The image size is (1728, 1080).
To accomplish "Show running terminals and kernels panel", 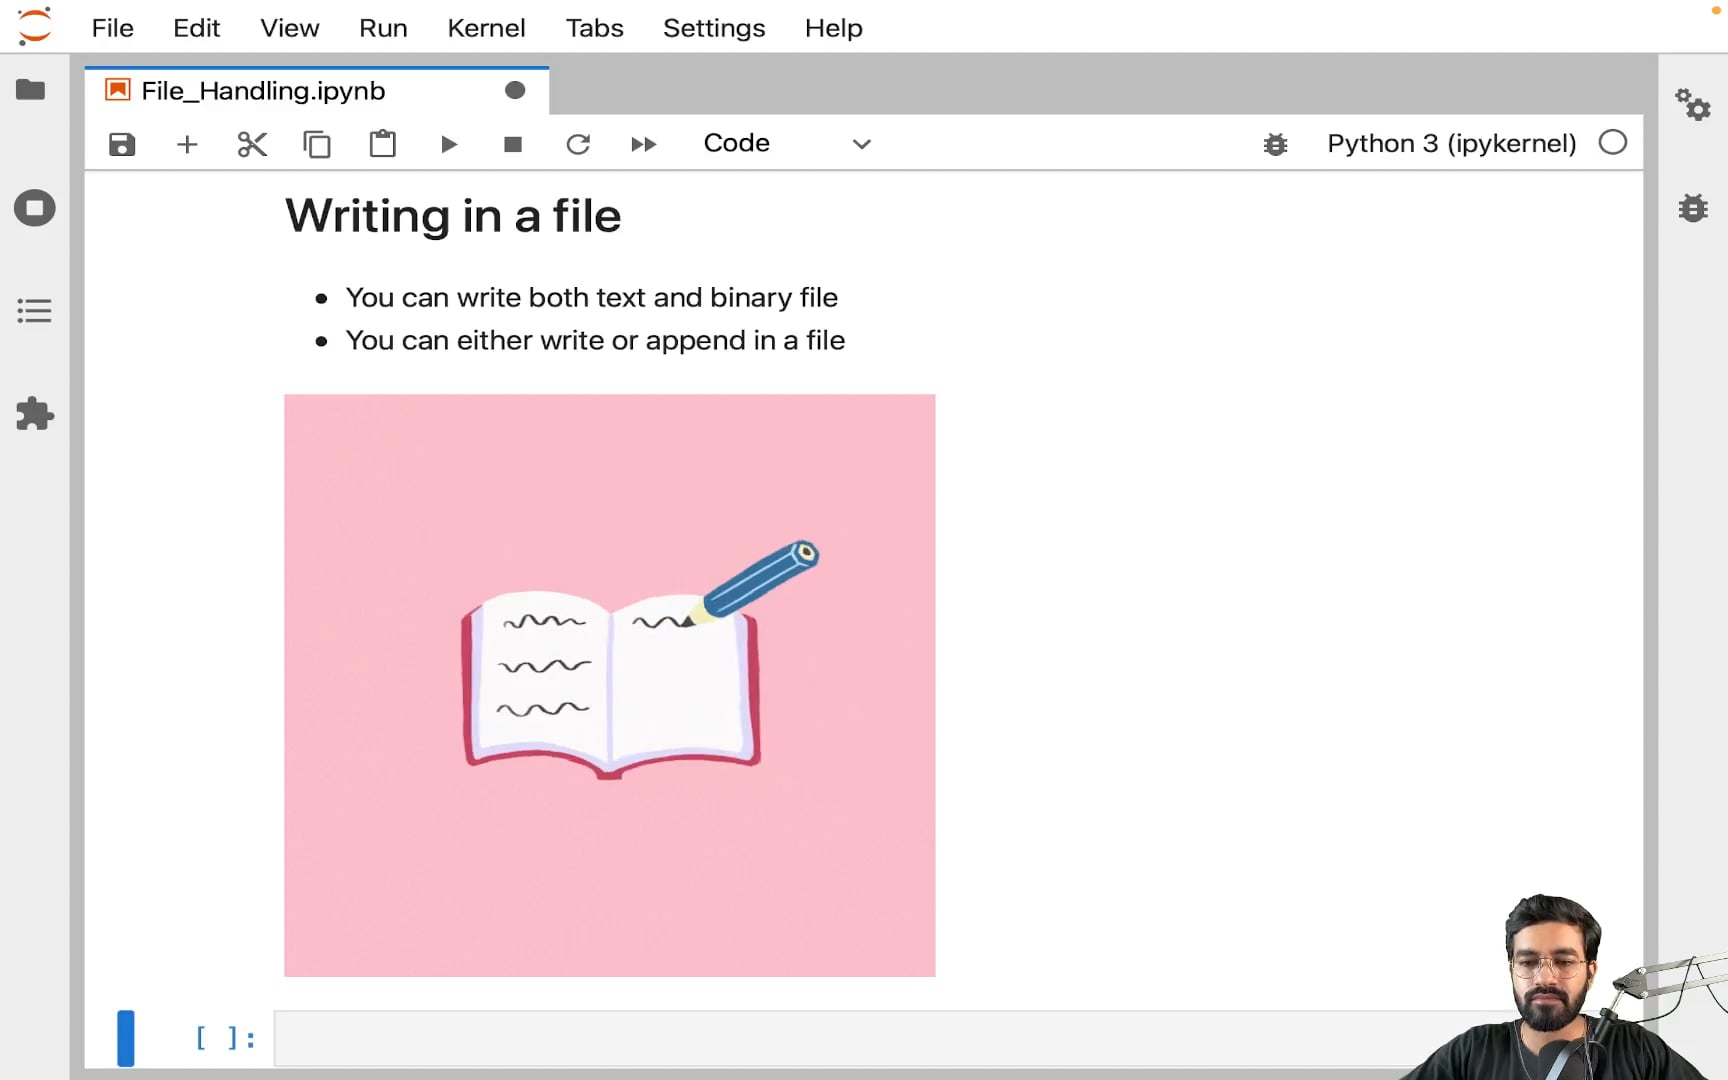I will (x=34, y=208).
